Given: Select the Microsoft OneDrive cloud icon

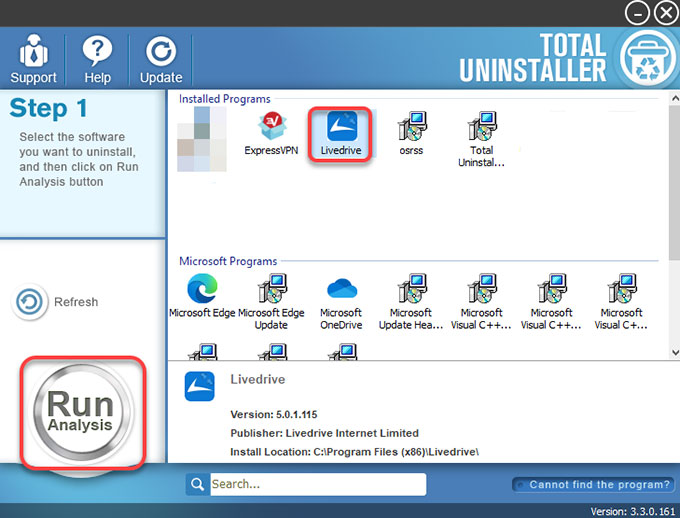Looking at the screenshot, I should pyautogui.click(x=341, y=302).
